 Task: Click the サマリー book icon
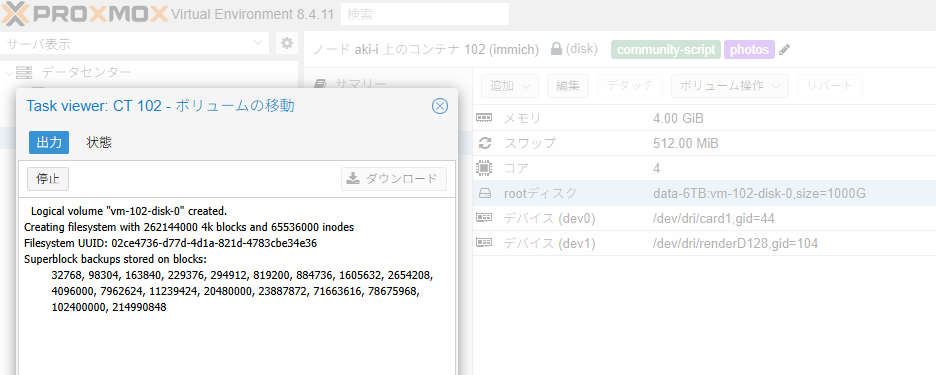click(x=321, y=83)
